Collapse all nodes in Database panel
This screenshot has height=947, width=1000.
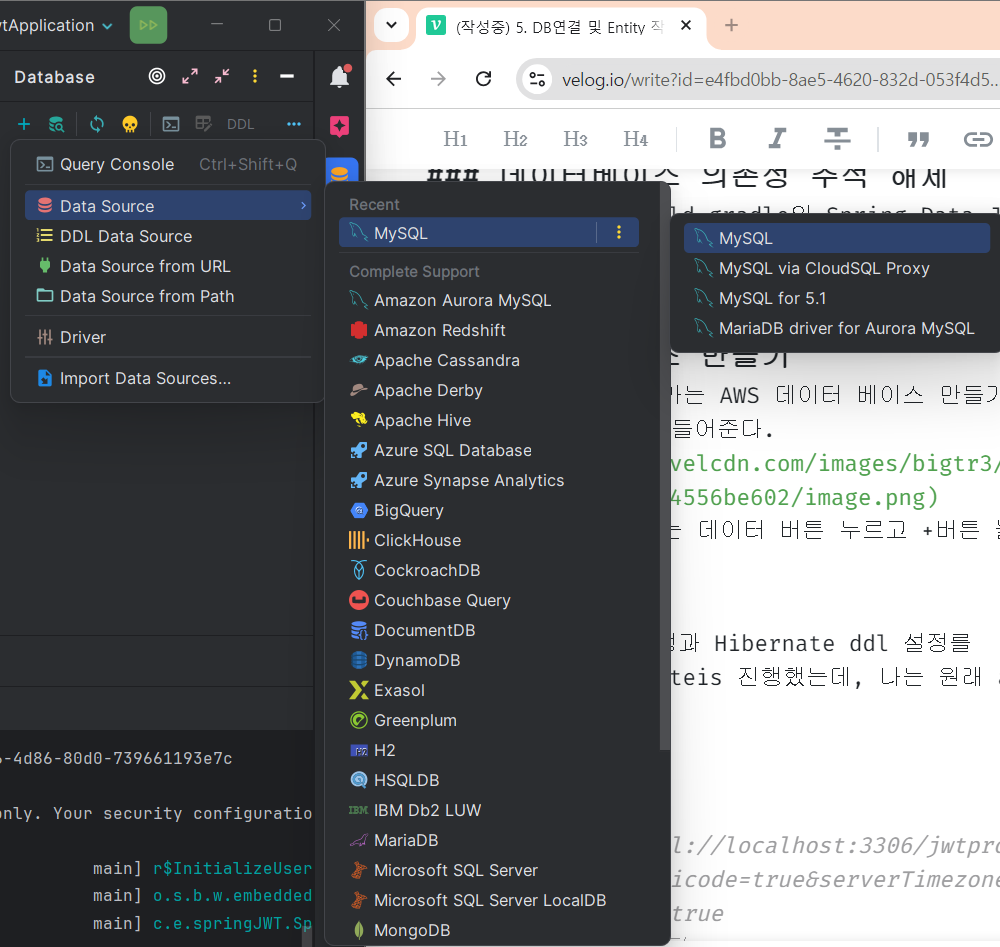click(x=222, y=77)
